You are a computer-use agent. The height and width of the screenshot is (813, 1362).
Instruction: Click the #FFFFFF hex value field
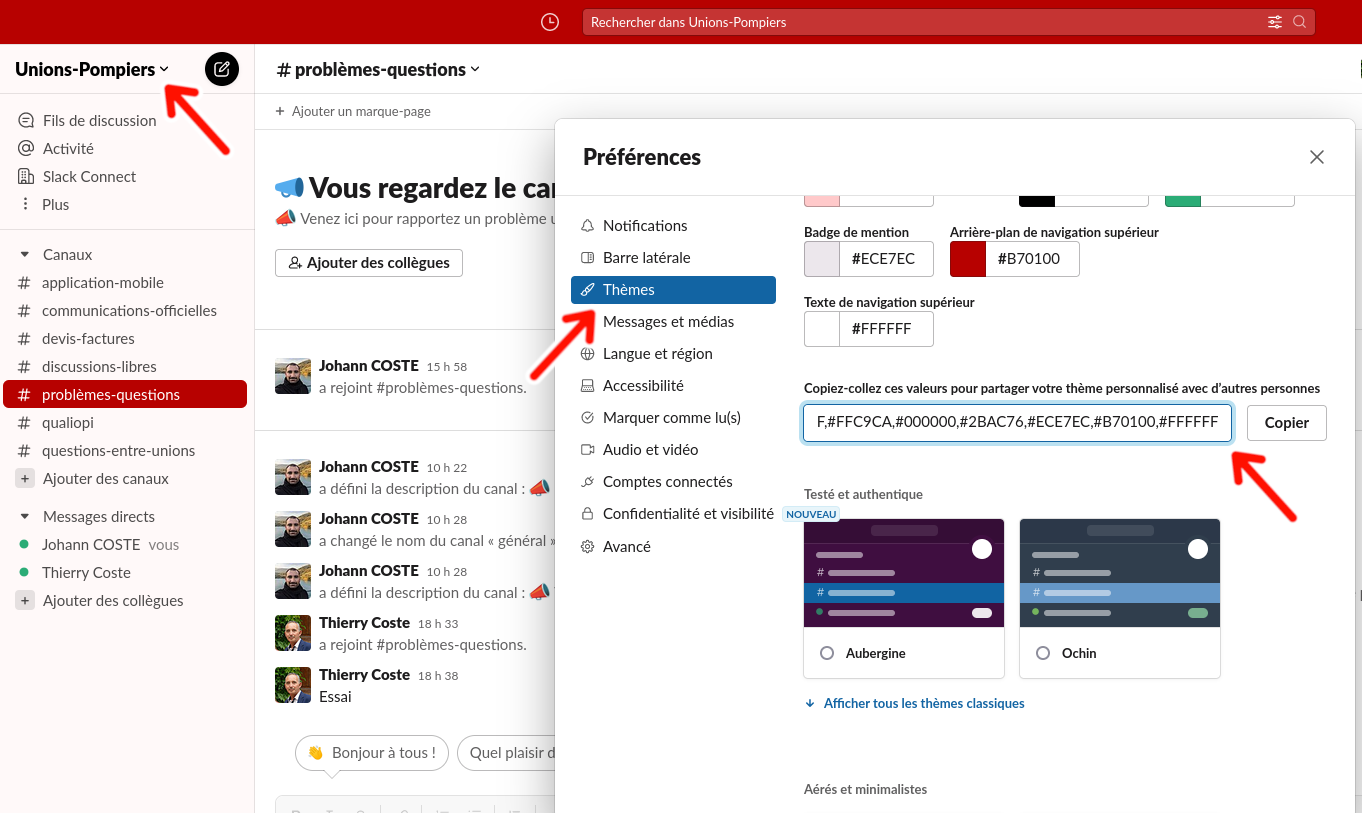[886, 329]
